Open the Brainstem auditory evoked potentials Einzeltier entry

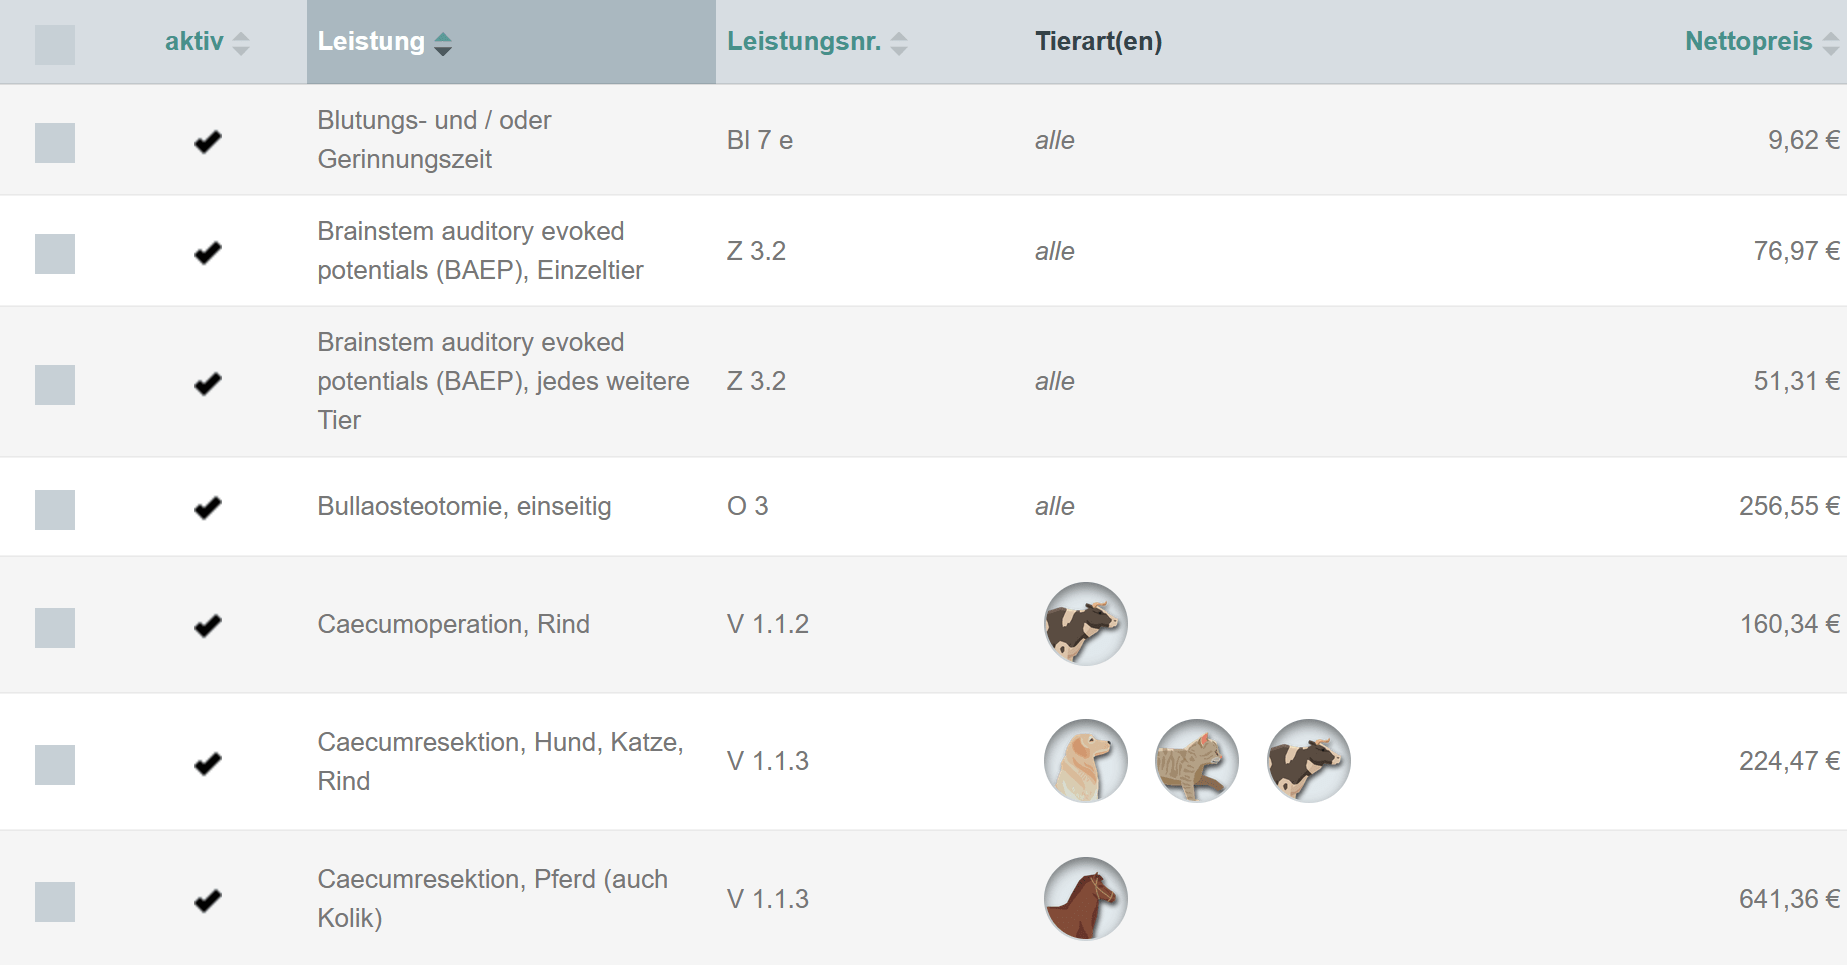[x=480, y=251]
